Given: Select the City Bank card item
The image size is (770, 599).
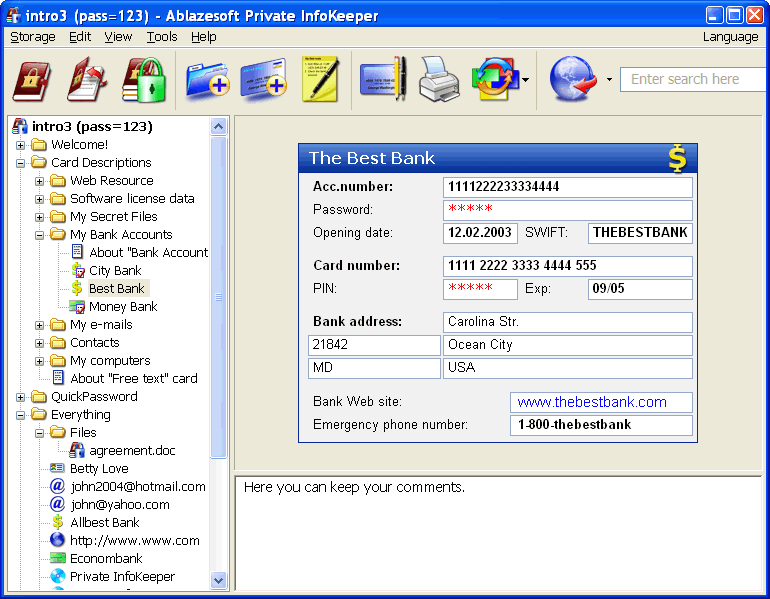Looking at the screenshot, I should click(115, 271).
